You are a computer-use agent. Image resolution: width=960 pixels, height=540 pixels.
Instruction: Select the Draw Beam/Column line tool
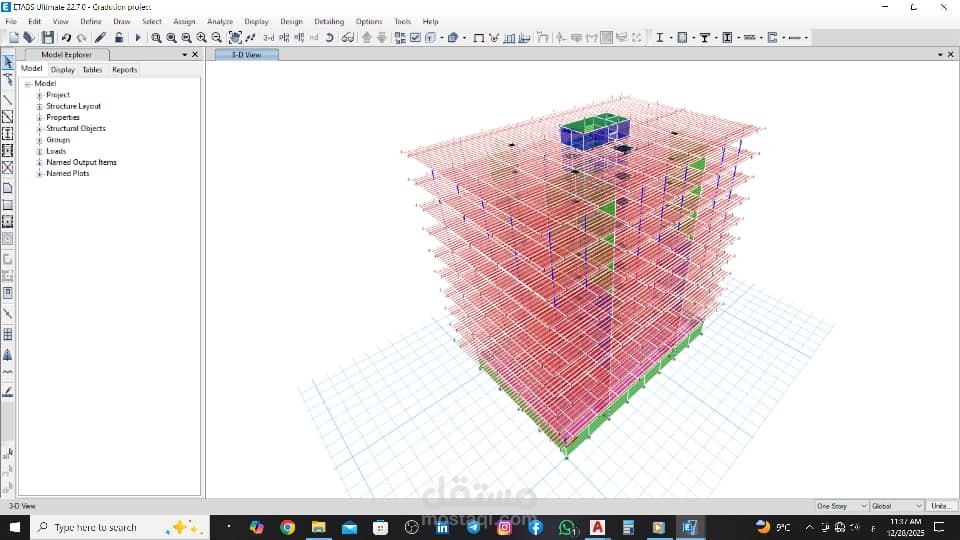click(x=7, y=99)
